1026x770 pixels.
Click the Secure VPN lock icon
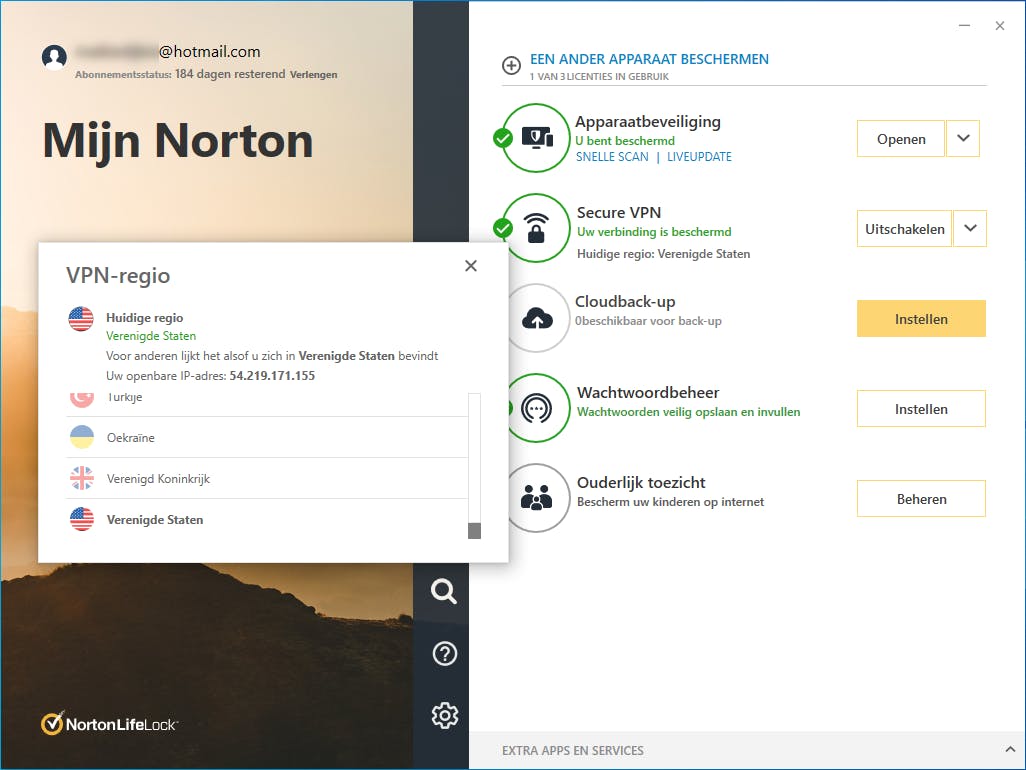[x=537, y=228]
